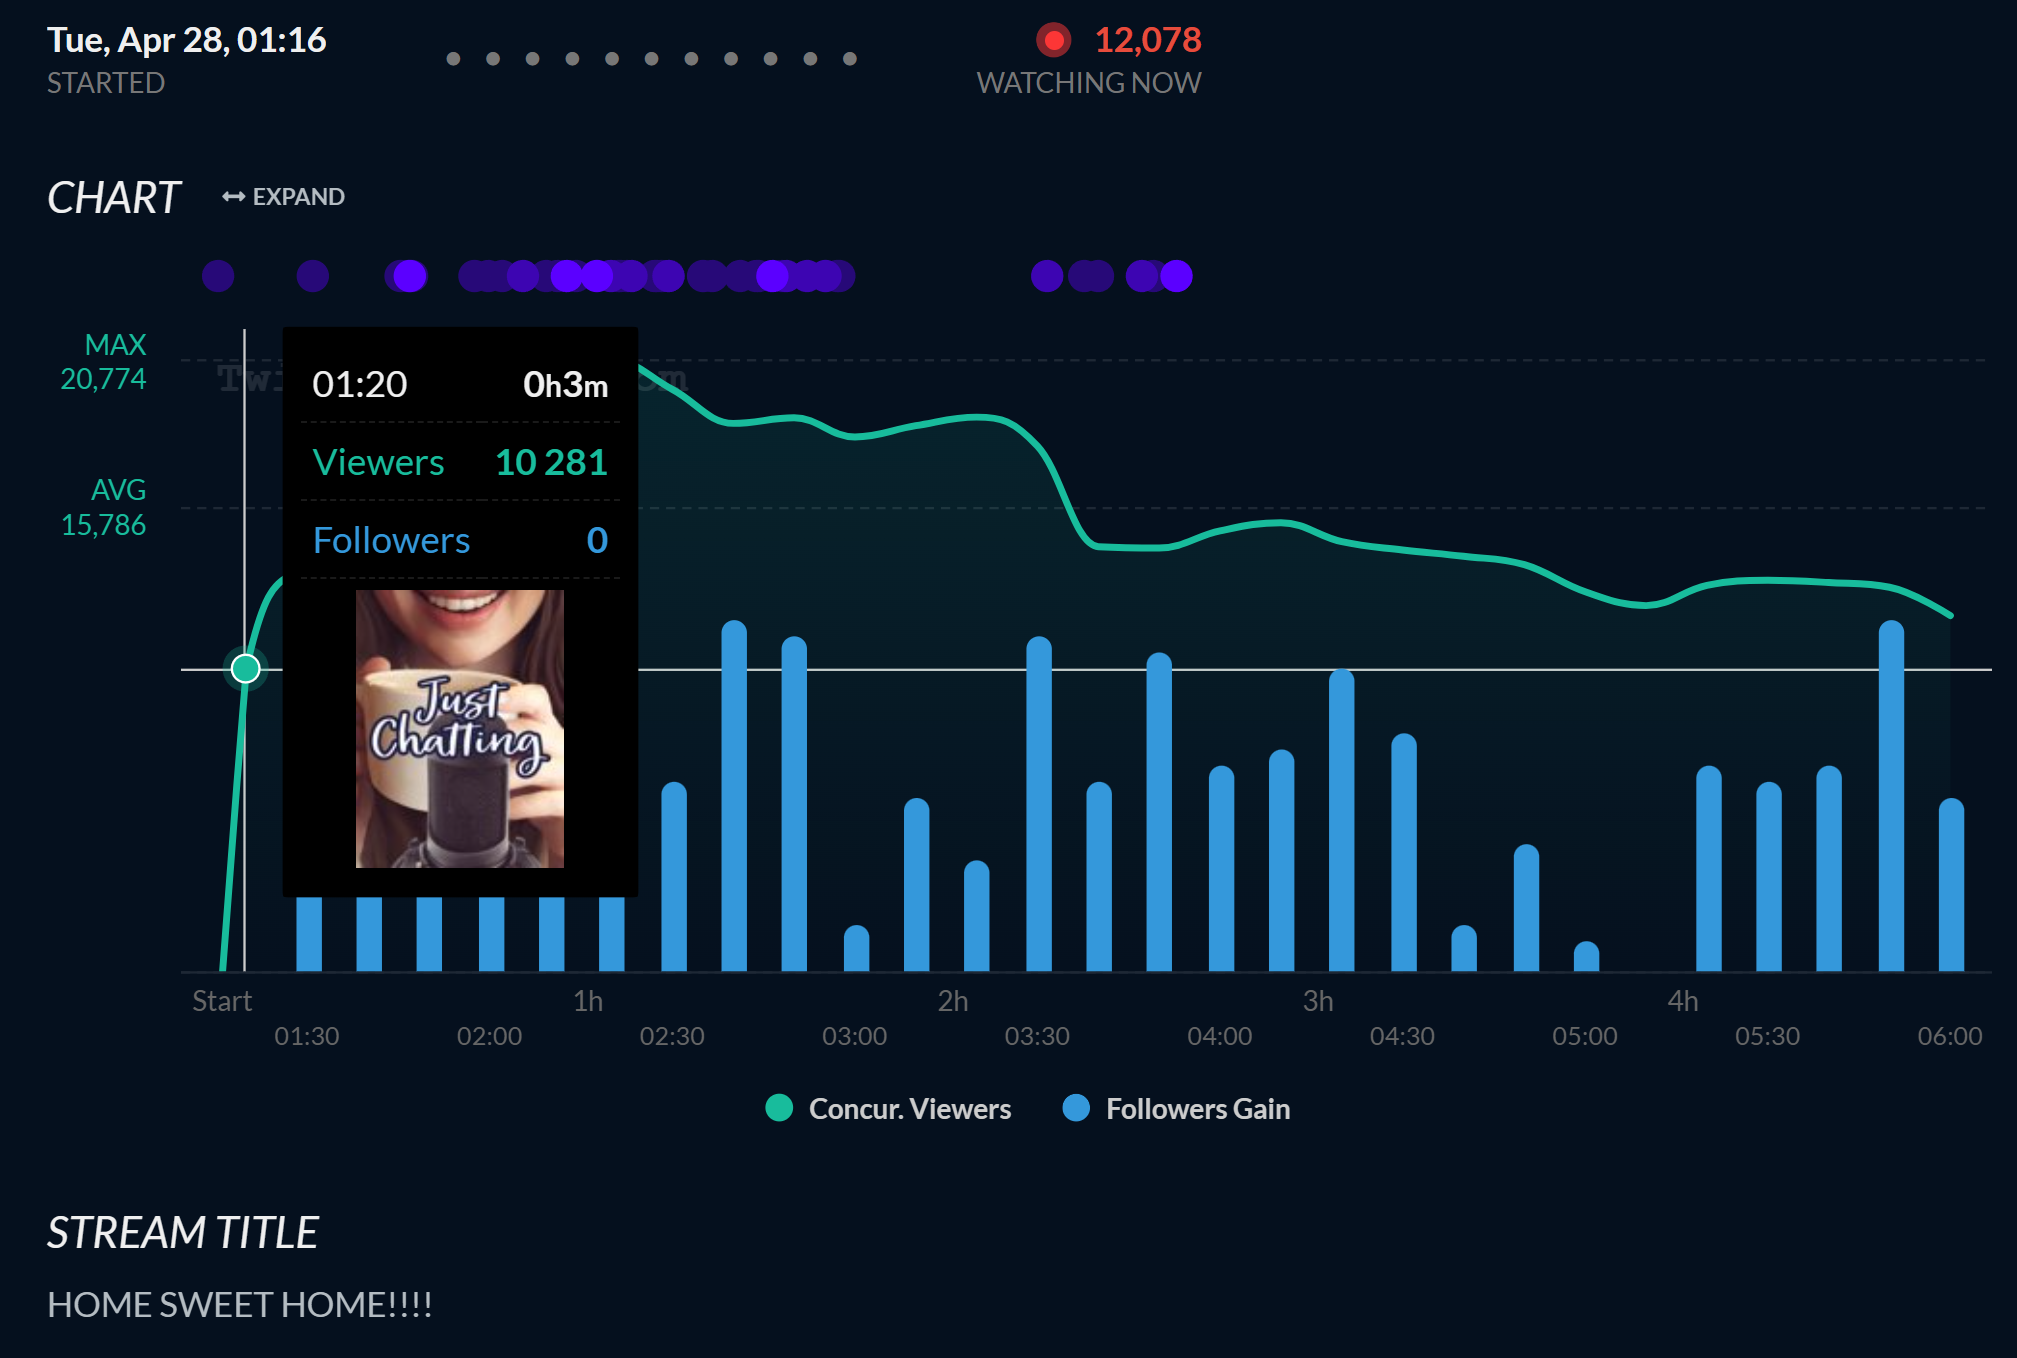The width and height of the screenshot is (2017, 1358).
Task: Click the double-arrow expand icon
Action: click(x=233, y=197)
